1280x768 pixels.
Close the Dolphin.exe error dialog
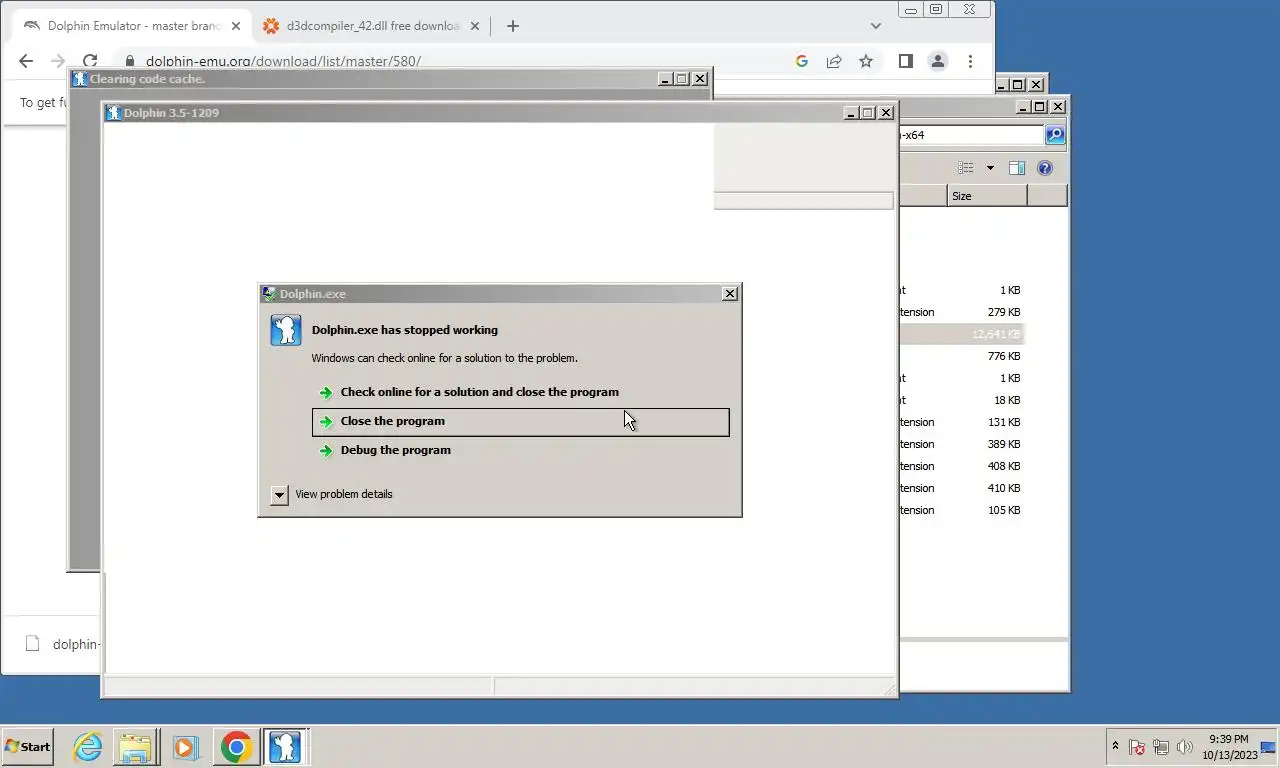point(730,293)
